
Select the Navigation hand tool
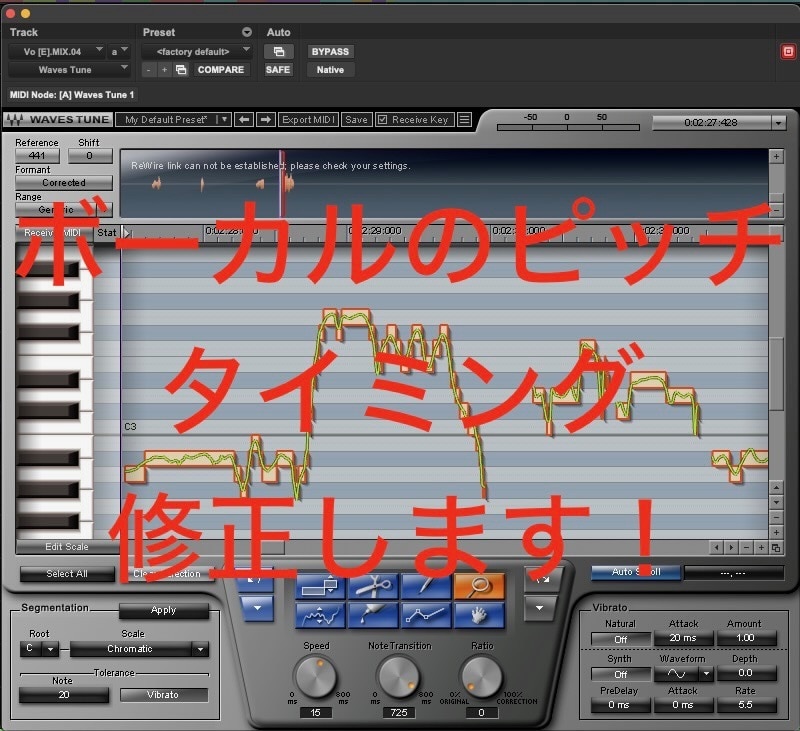[479, 615]
